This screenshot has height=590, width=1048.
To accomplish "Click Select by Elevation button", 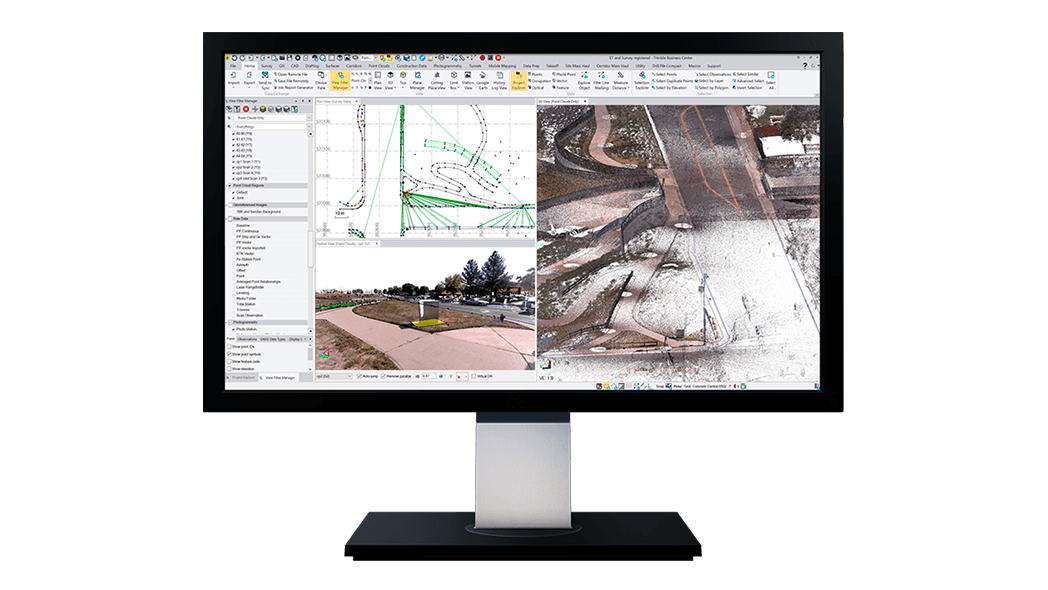I will click(x=667, y=88).
